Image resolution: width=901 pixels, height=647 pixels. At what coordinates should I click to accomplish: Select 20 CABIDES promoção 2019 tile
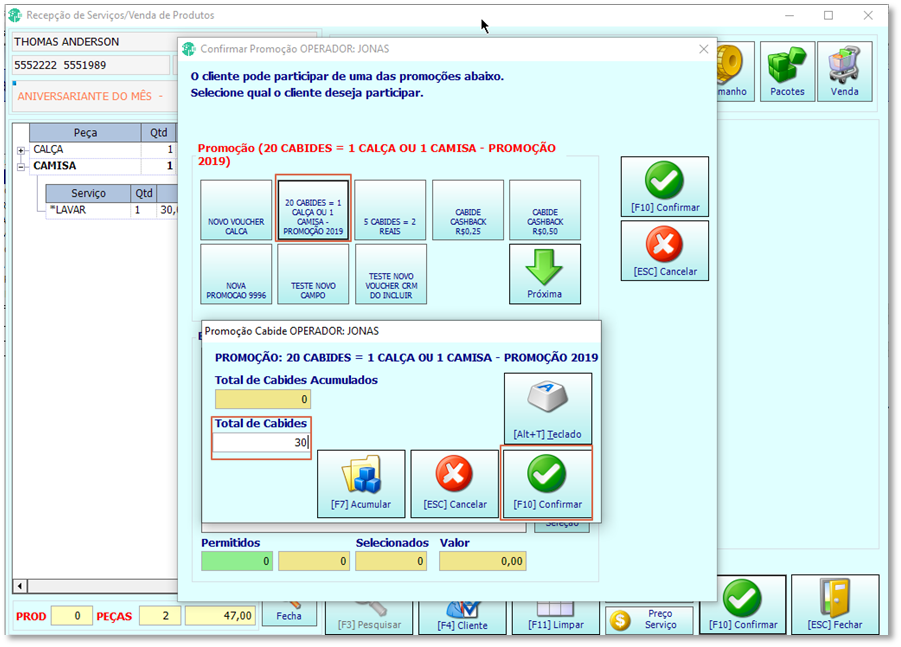point(313,210)
